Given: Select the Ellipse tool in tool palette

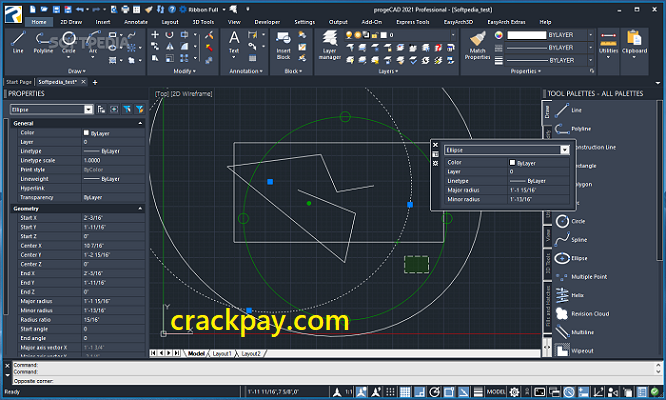Looking at the screenshot, I should pyautogui.click(x=571, y=258).
